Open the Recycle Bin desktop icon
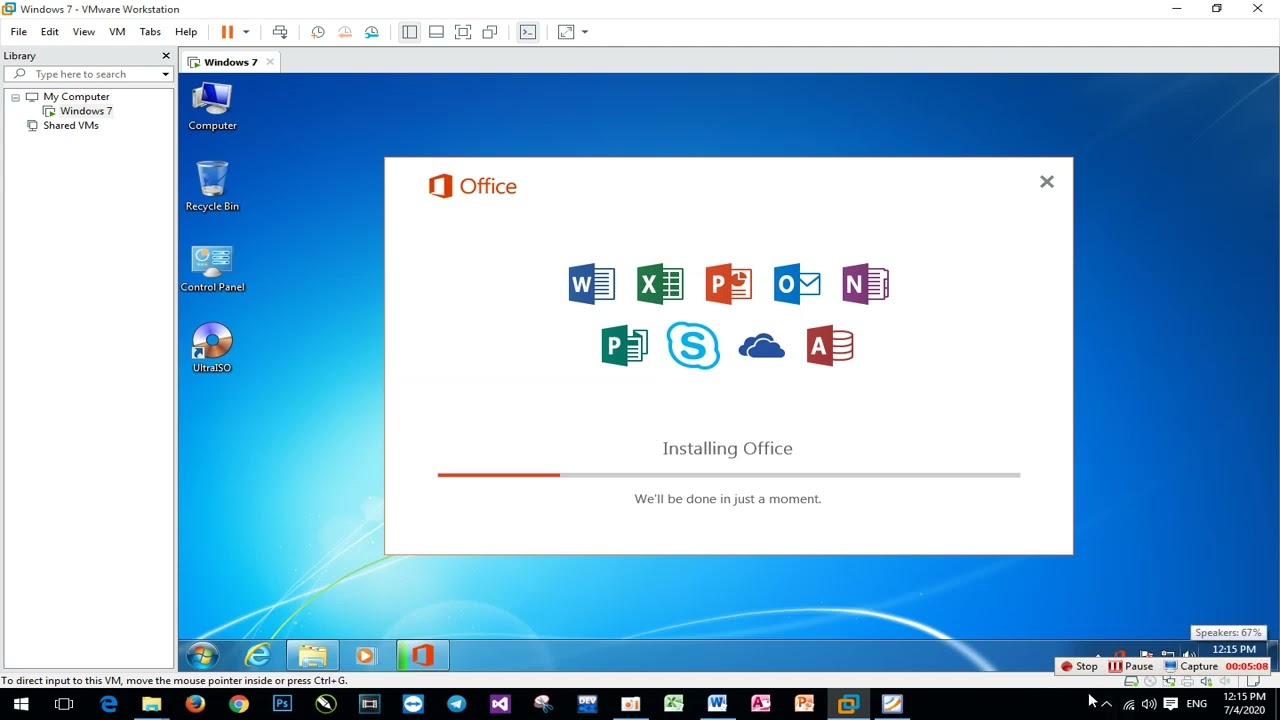This screenshot has width=1280, height=720. click(x=212, y=186)
